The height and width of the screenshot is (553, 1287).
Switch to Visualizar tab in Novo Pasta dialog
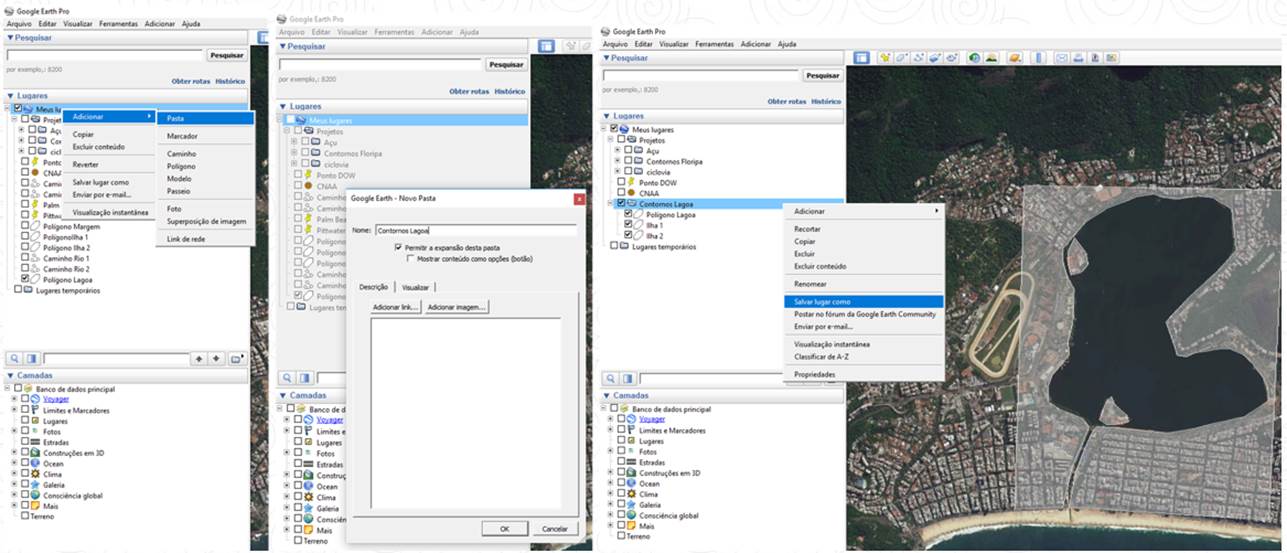415,287
